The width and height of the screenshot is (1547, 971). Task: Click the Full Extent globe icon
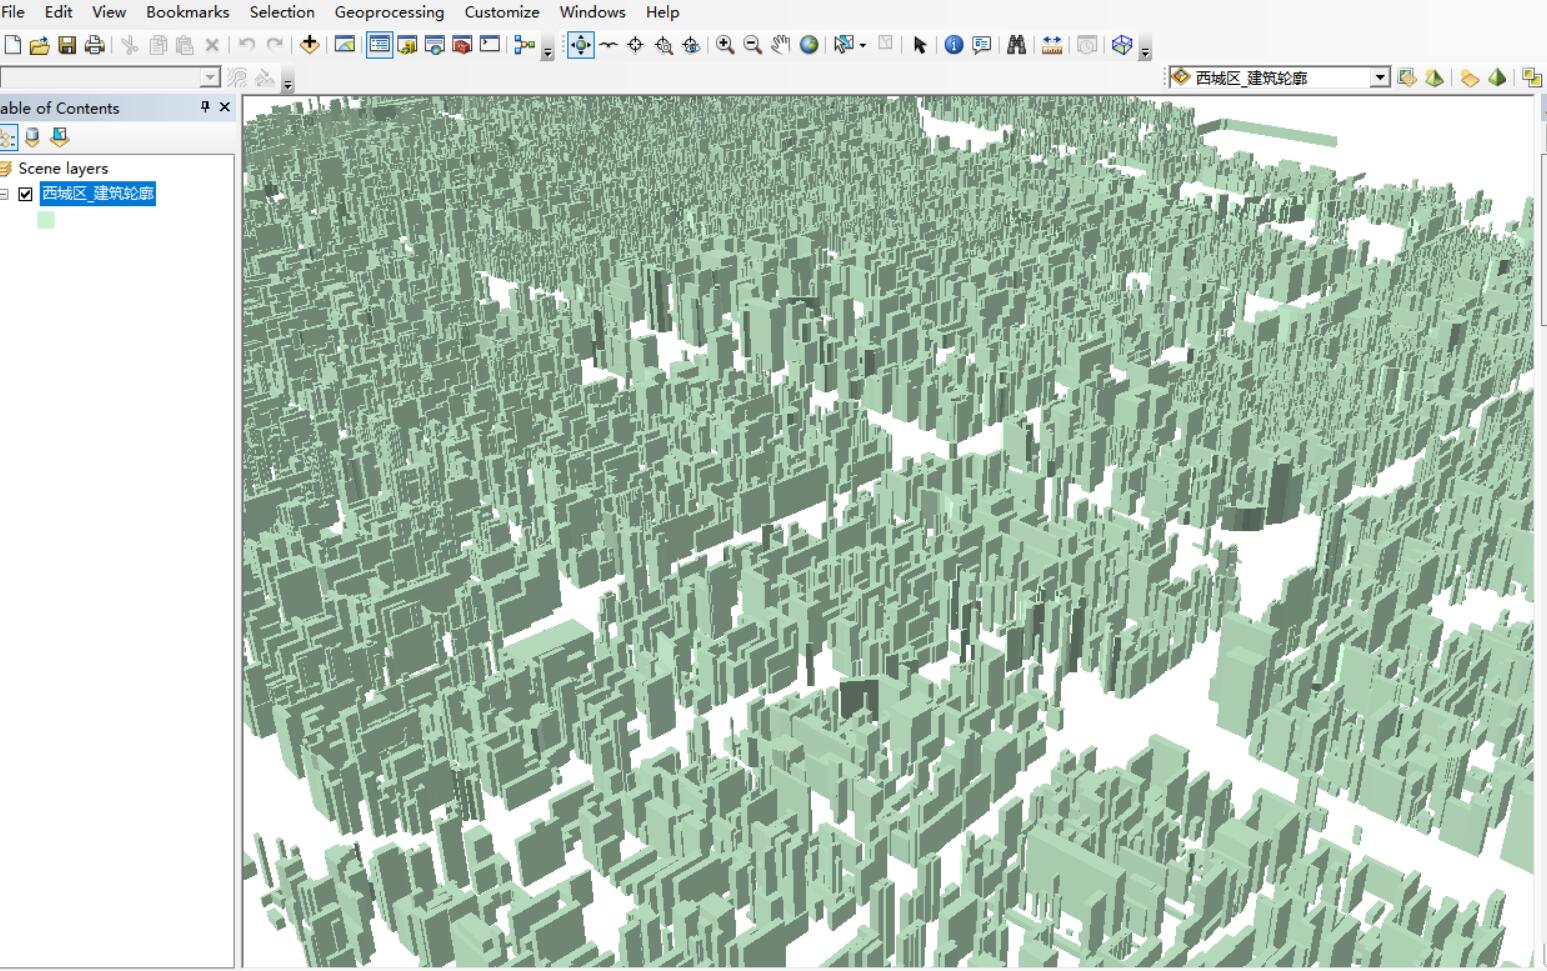(x=809, y=45)
